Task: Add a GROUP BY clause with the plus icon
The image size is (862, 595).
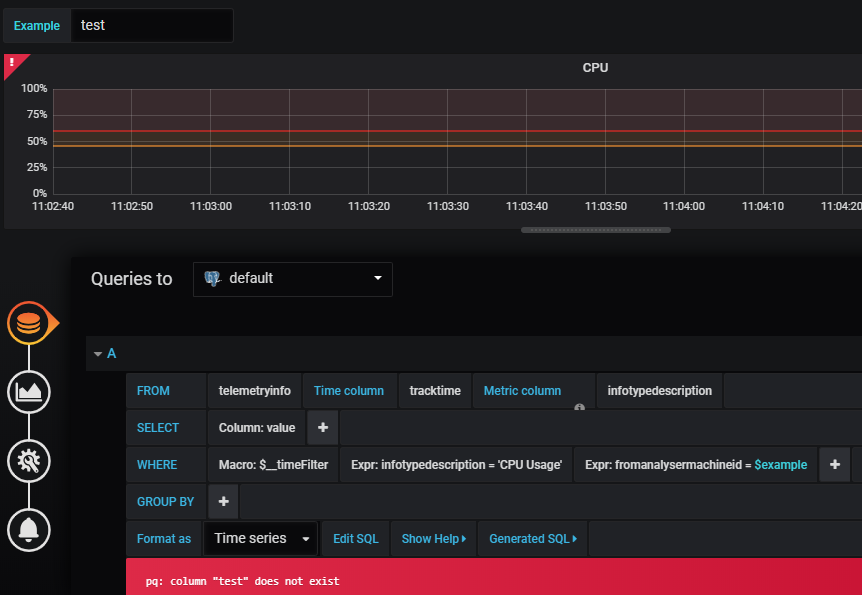Action: click(222, 501)
